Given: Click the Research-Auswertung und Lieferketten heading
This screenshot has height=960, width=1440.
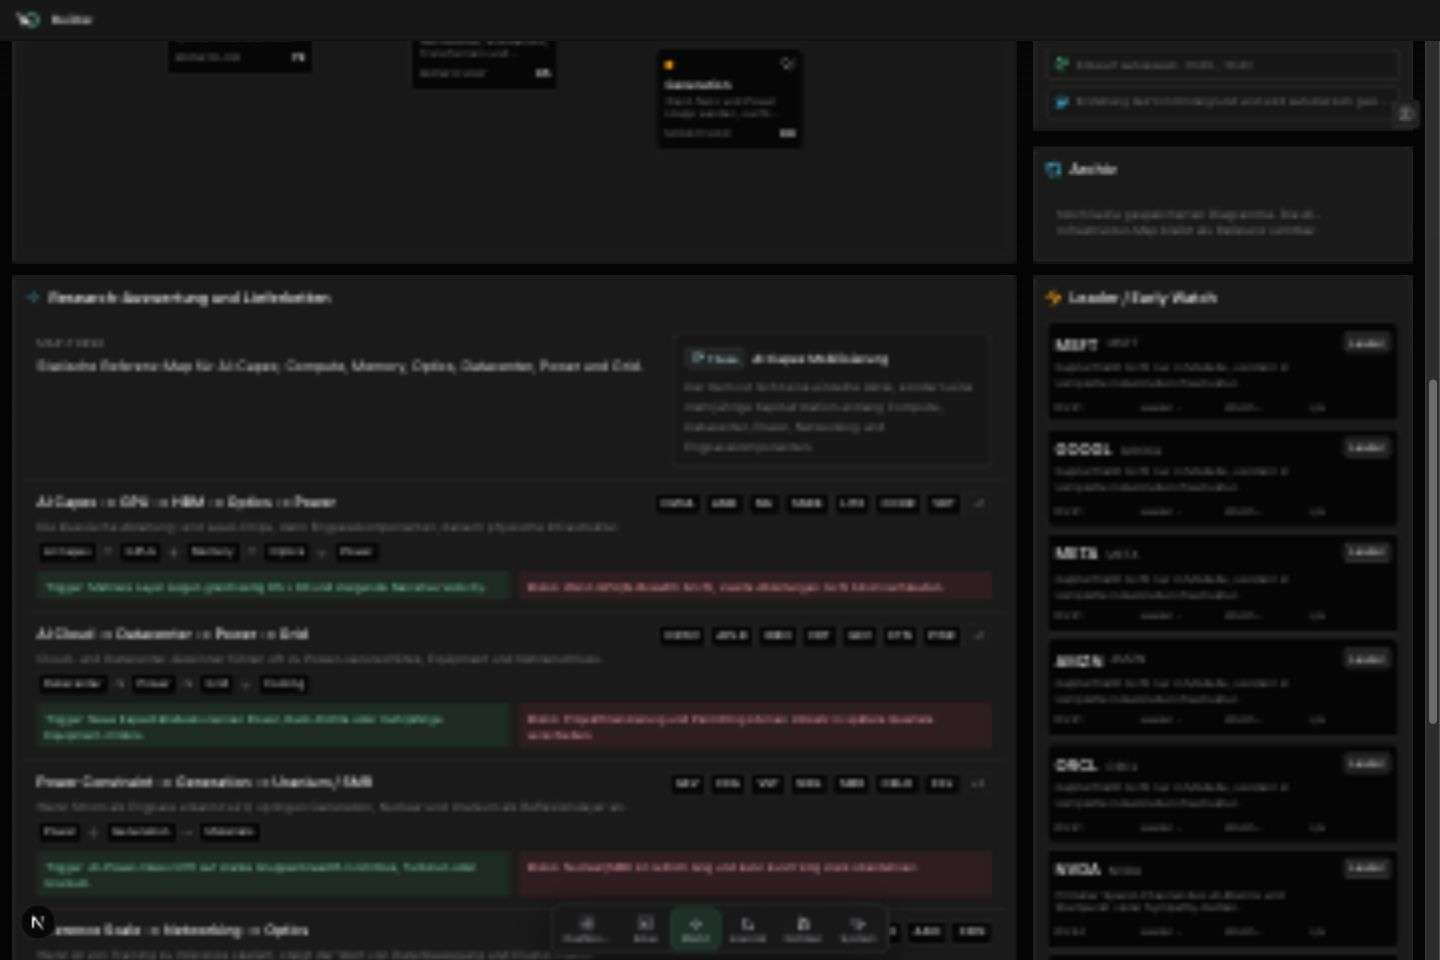Looking at the screenshot, I should [189, 297].
